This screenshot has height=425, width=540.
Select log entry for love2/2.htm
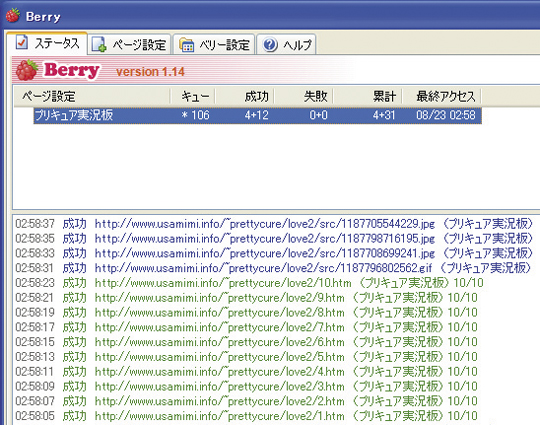246,401
